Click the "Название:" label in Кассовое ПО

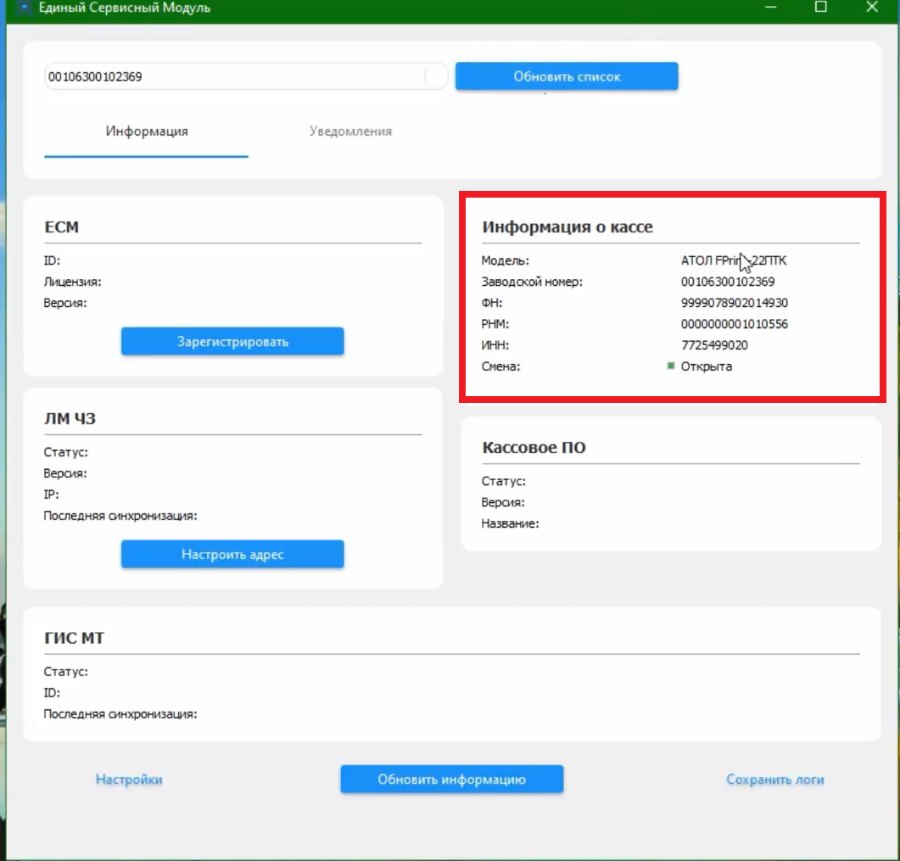(510, 523)
